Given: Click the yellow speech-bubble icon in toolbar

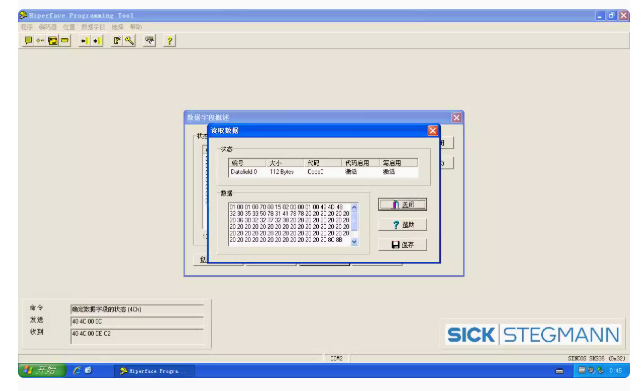Looking at the screenshot, I should click(28, 41).
